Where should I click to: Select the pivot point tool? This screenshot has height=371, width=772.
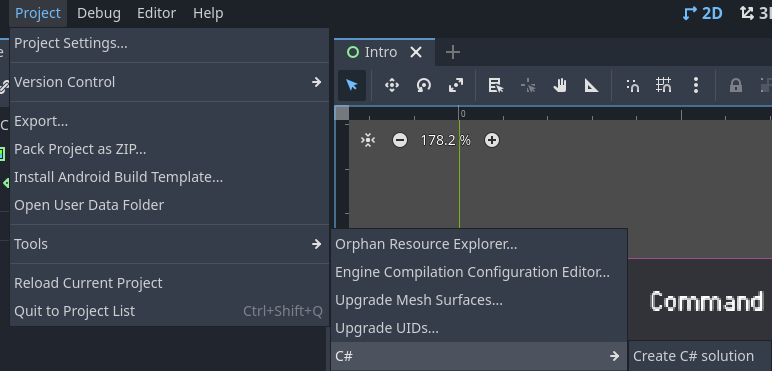coord(528,85)
